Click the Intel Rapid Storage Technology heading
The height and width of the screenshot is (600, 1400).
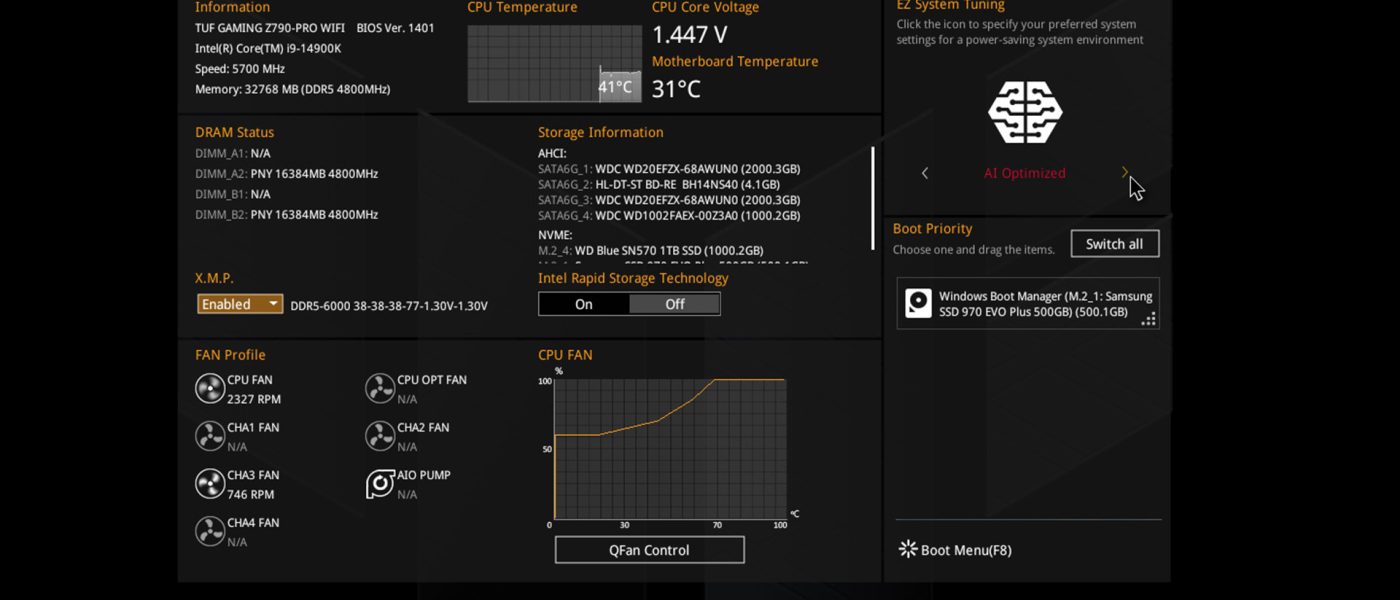coord(633,278)
